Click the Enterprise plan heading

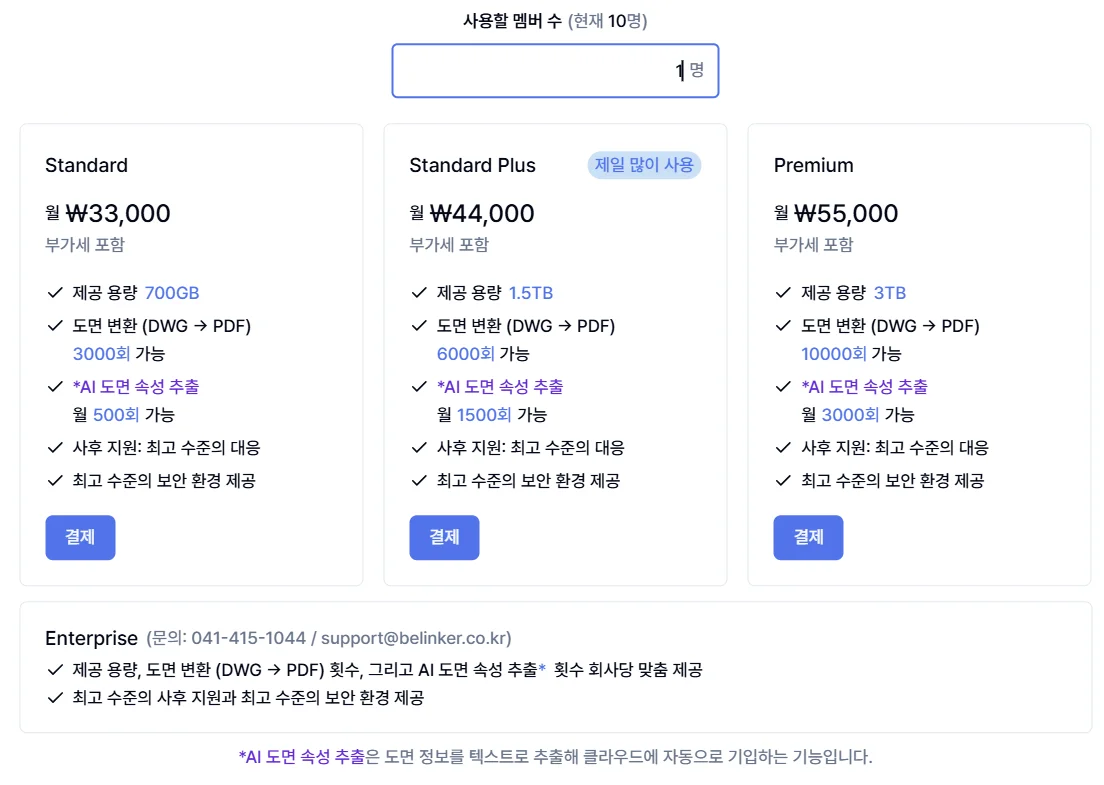tap(91, 638)
